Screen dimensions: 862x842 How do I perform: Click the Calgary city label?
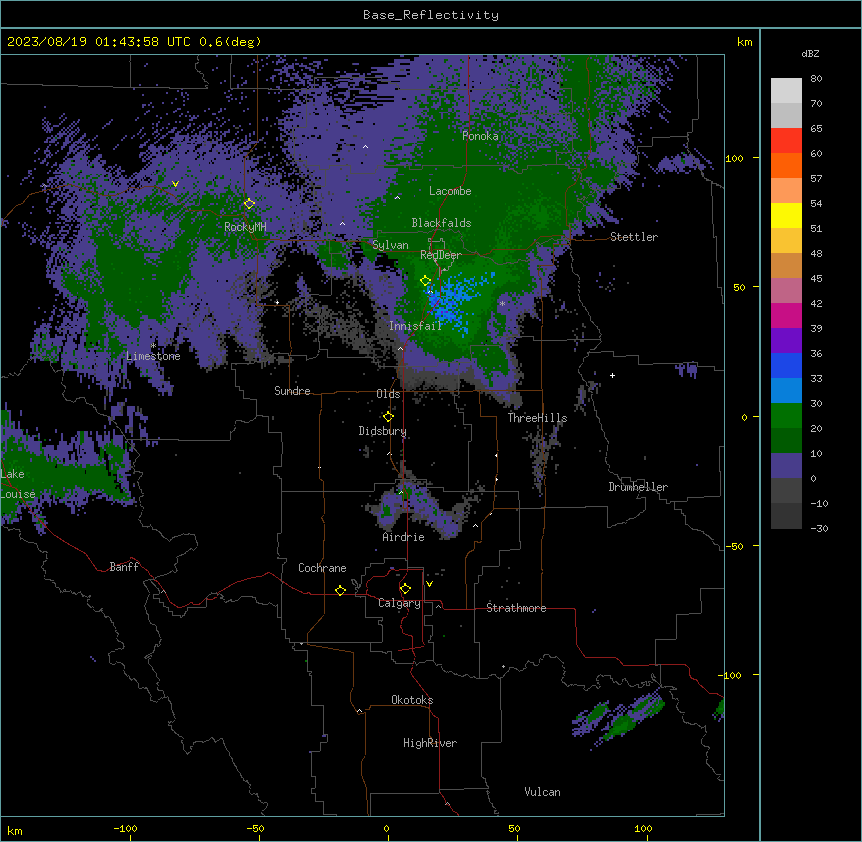[x=399, y=603]
